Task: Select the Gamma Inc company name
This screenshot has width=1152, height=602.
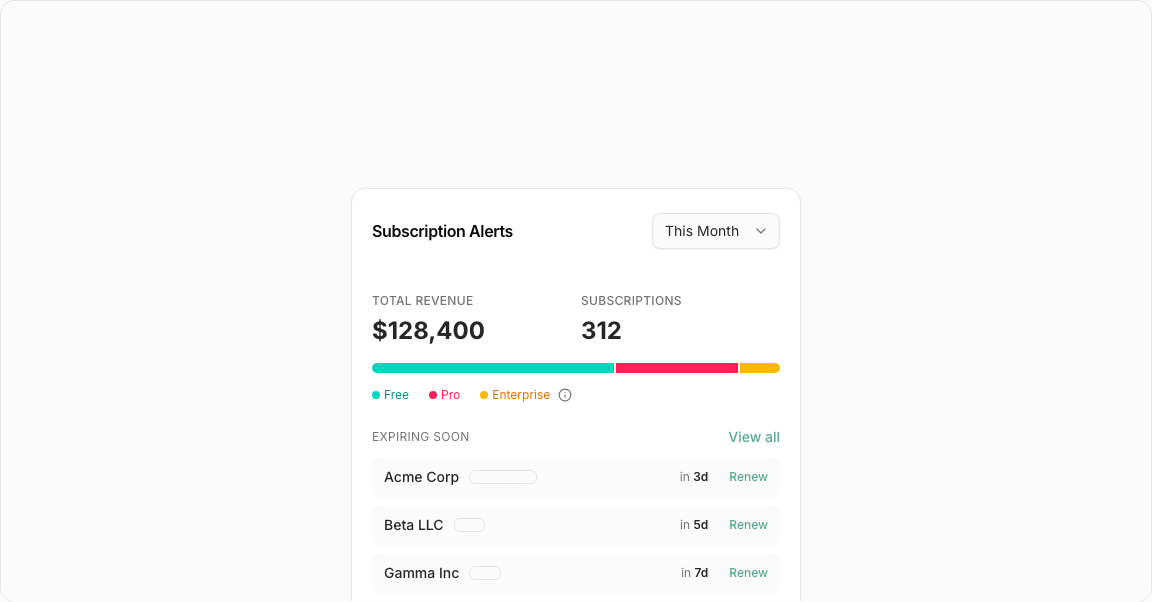Action: pos(421,573)
